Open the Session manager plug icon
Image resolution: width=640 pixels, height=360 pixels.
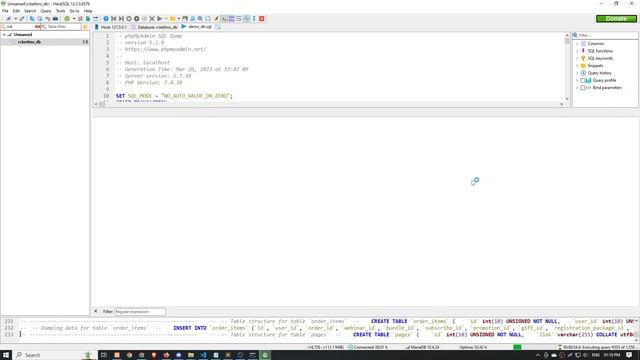[x=8, y=19]
